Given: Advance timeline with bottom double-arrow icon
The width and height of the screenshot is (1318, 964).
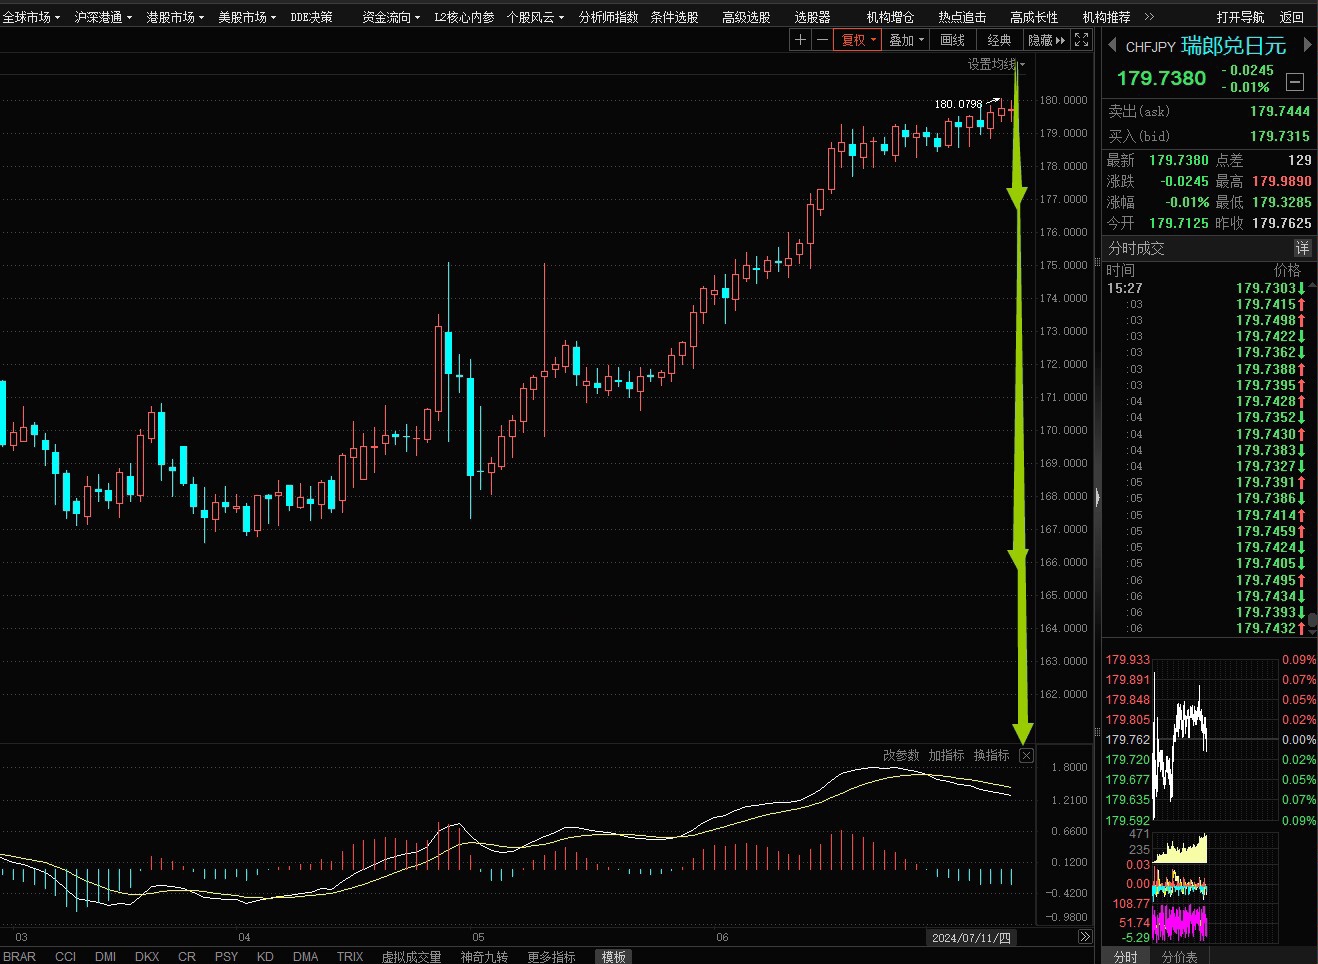Looking at the screenshot, I should click(1085, 937).
